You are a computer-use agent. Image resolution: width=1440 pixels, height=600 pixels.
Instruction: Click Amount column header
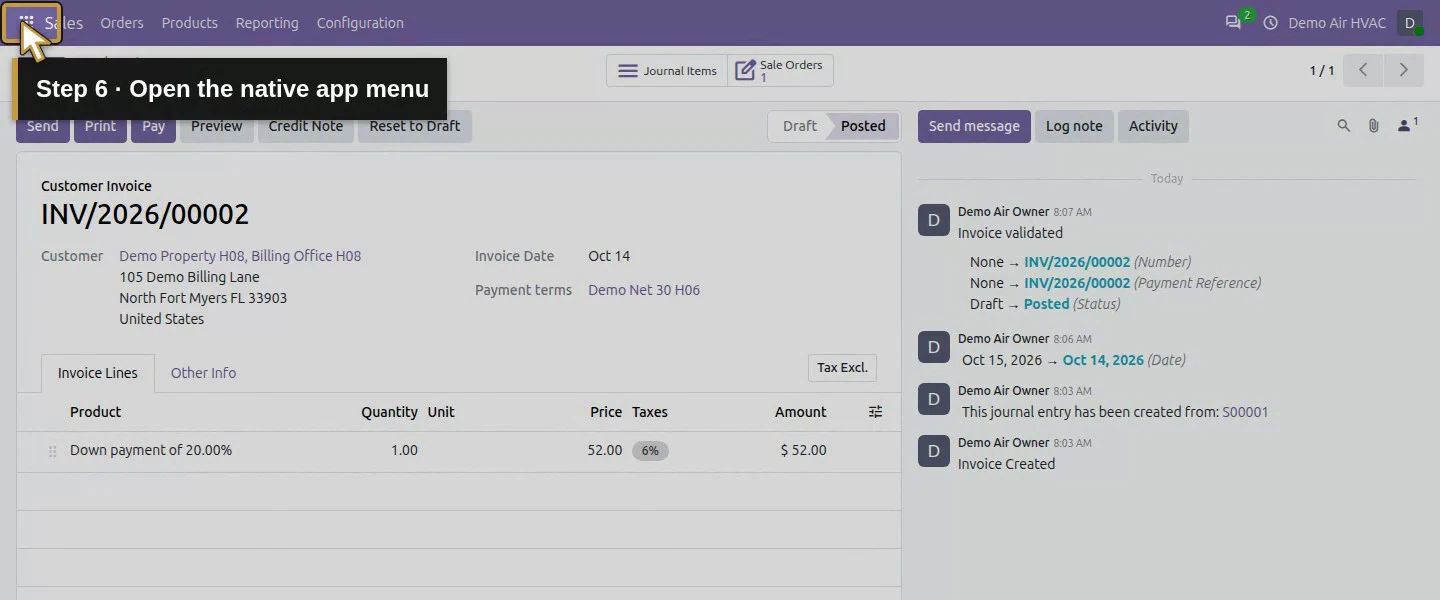pyautogui.click(x=800, y=412)
